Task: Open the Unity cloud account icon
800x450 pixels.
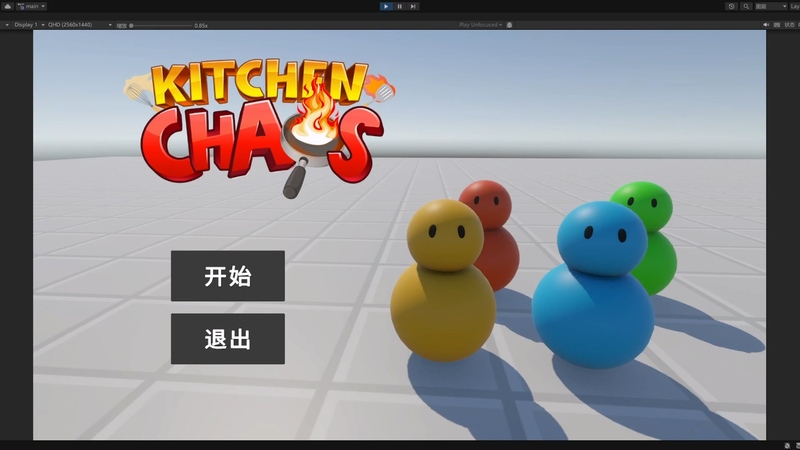Action: (x=8, y=6)
